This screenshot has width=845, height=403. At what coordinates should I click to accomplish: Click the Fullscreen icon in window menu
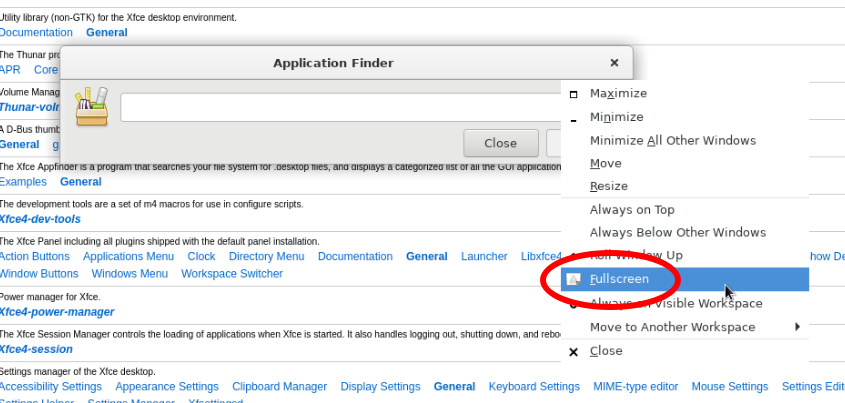pyautogui.click(x=573, y=280)
